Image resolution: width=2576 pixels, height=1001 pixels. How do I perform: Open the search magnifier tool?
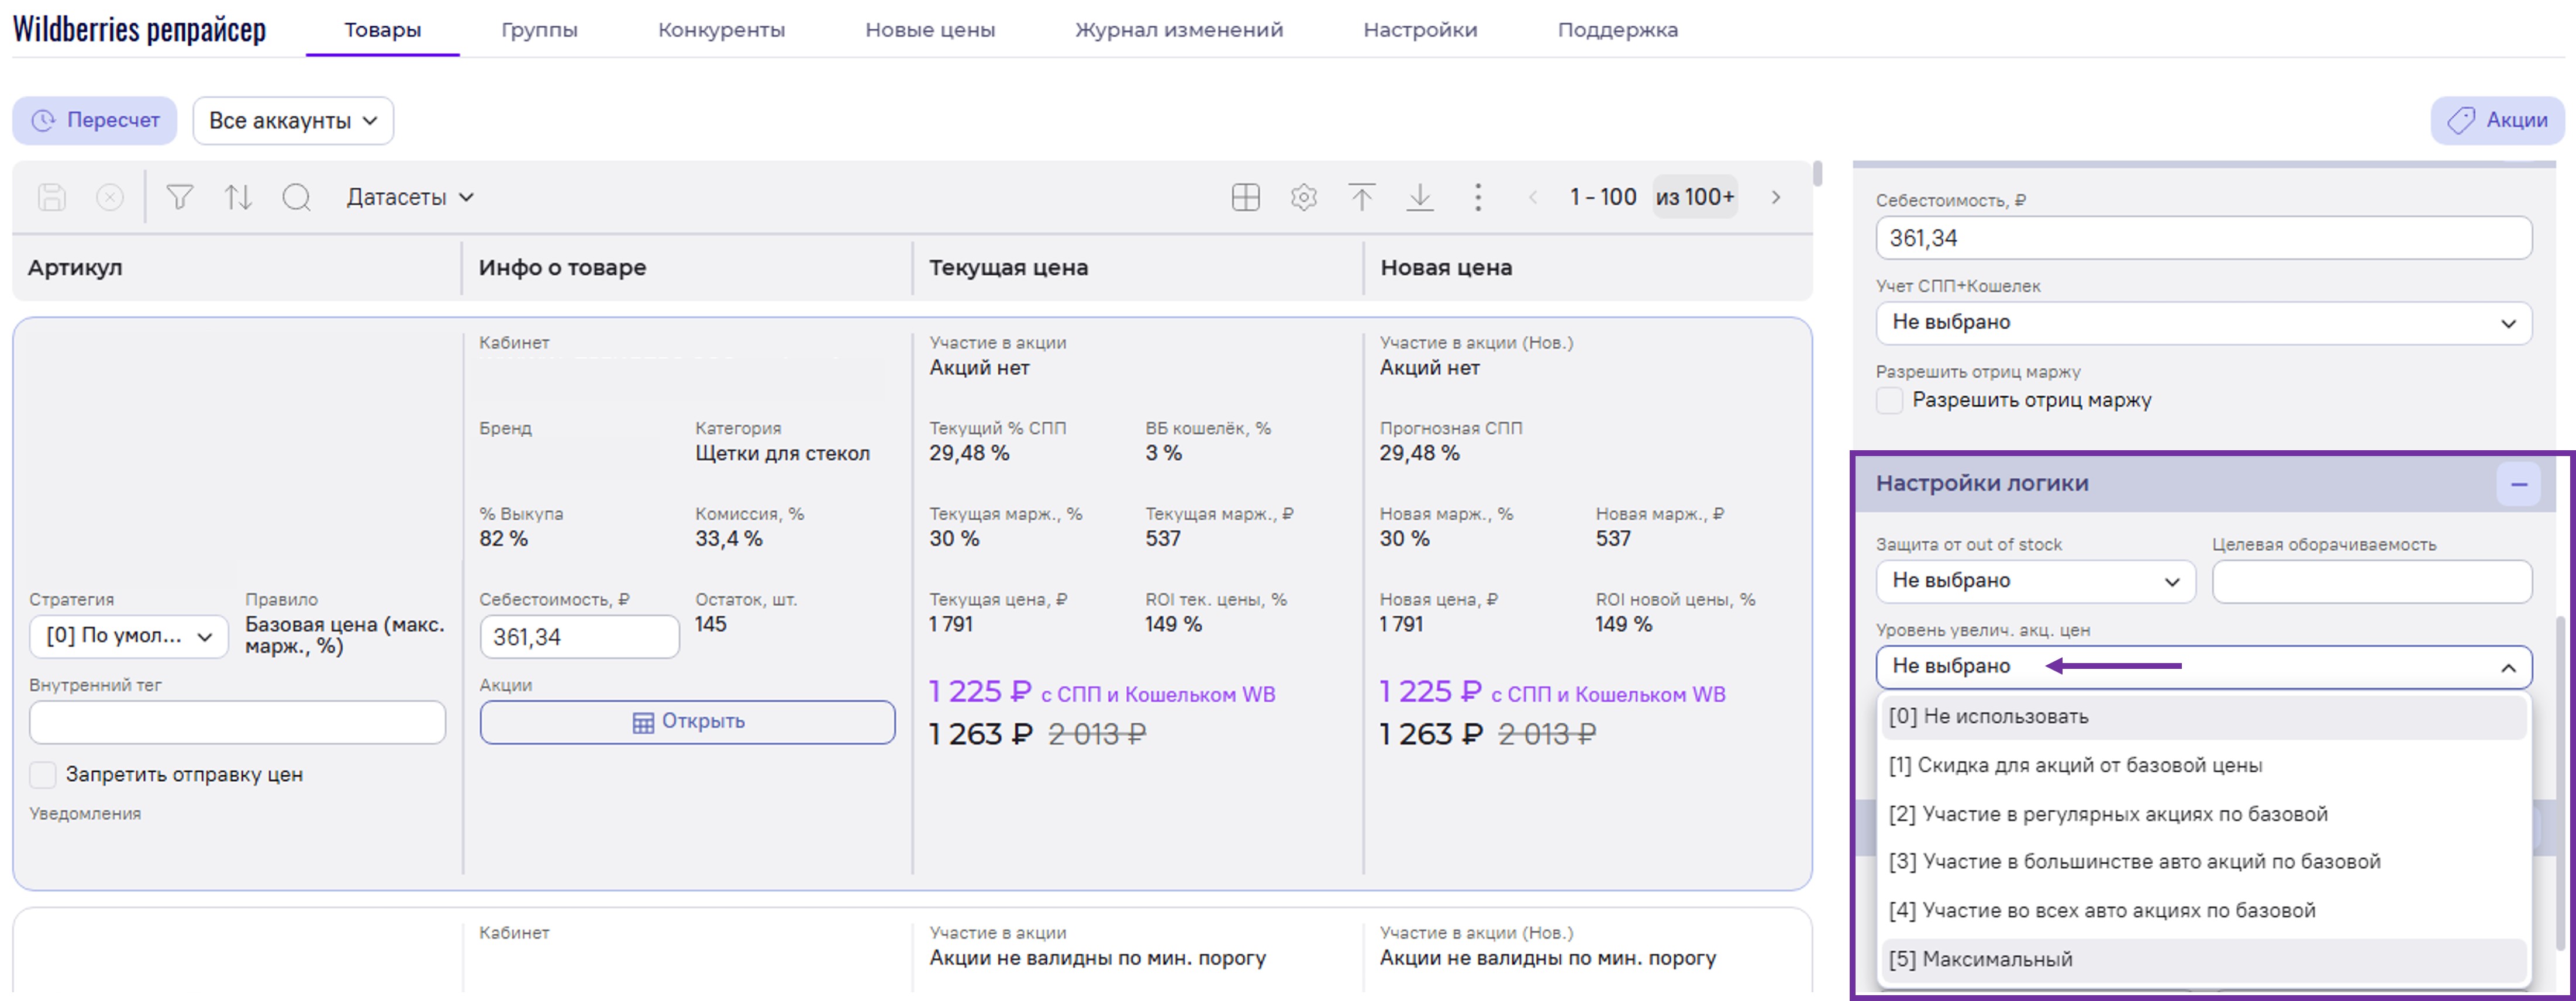tap(296, 197)
